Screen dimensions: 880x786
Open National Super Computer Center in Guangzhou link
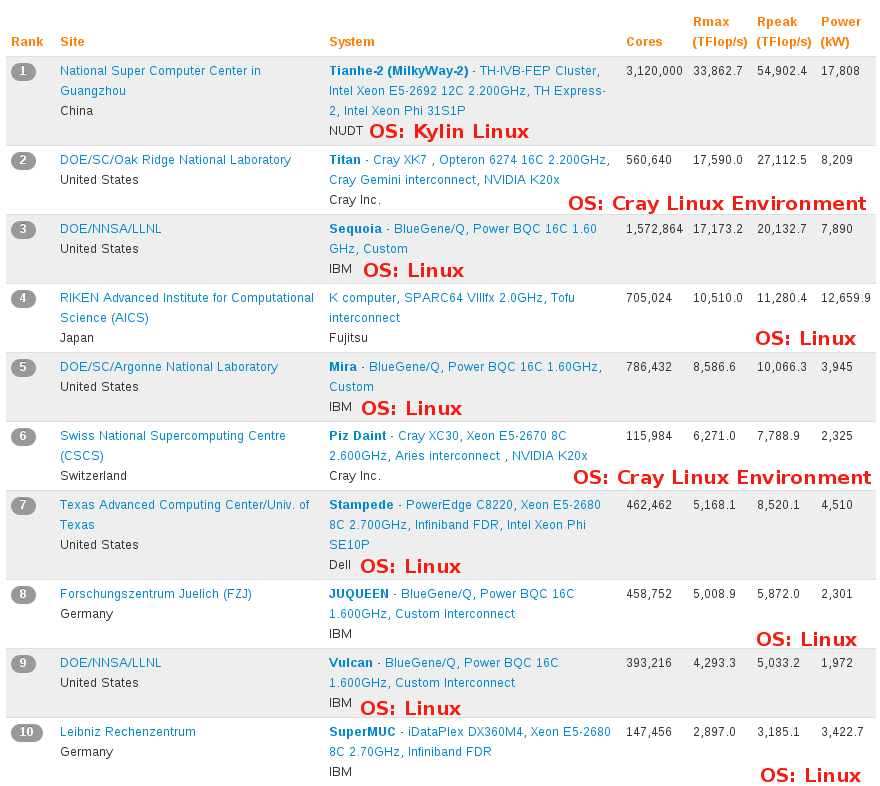point(160,81)
